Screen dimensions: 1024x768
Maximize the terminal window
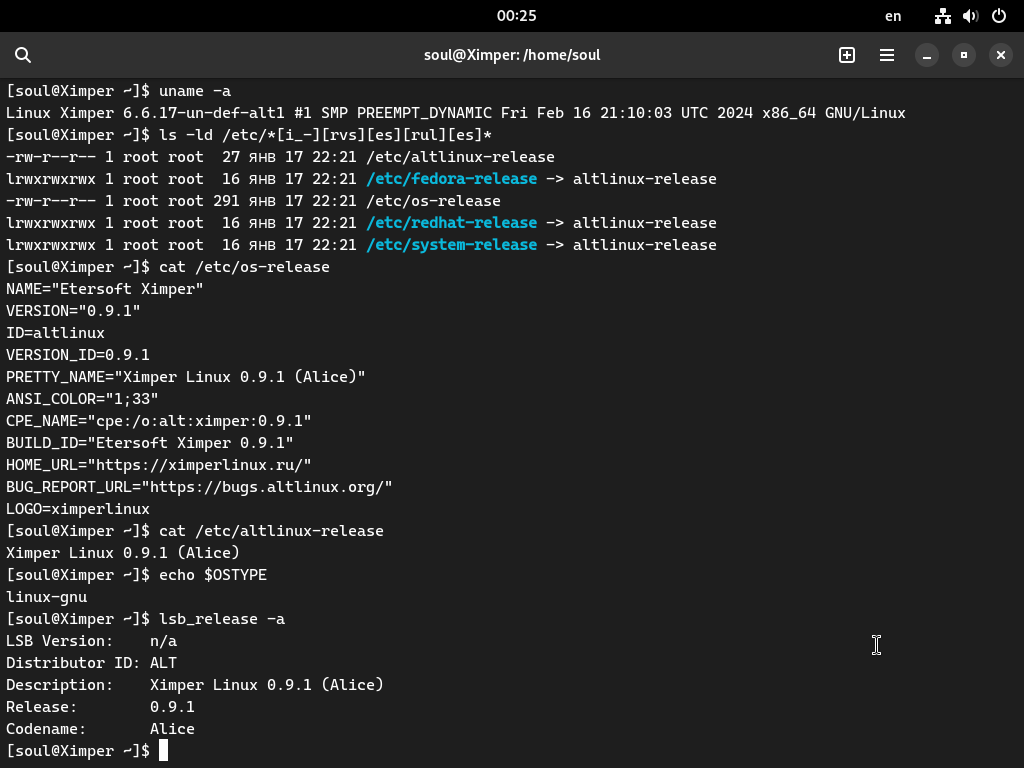(963, 56)
